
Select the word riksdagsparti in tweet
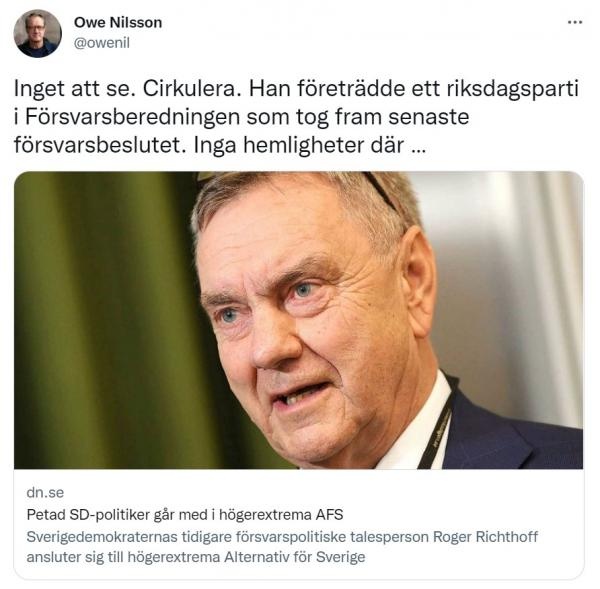(512, 89)
